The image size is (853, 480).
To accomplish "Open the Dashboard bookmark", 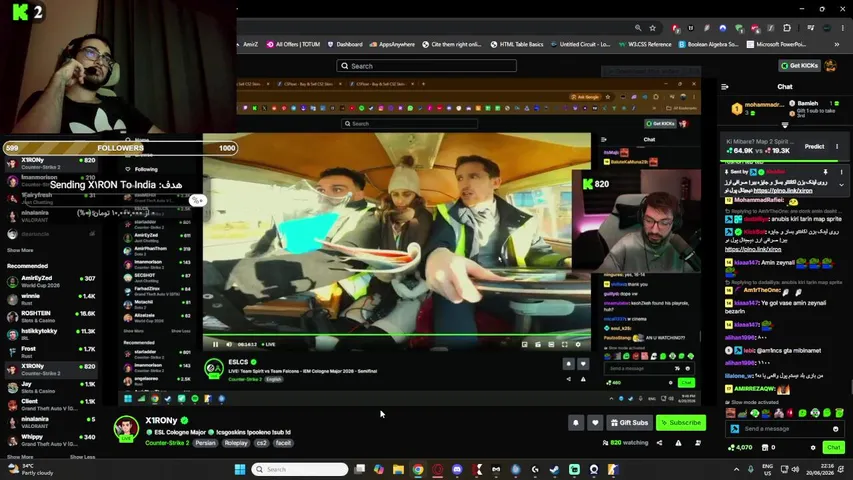I will (345, 45).
